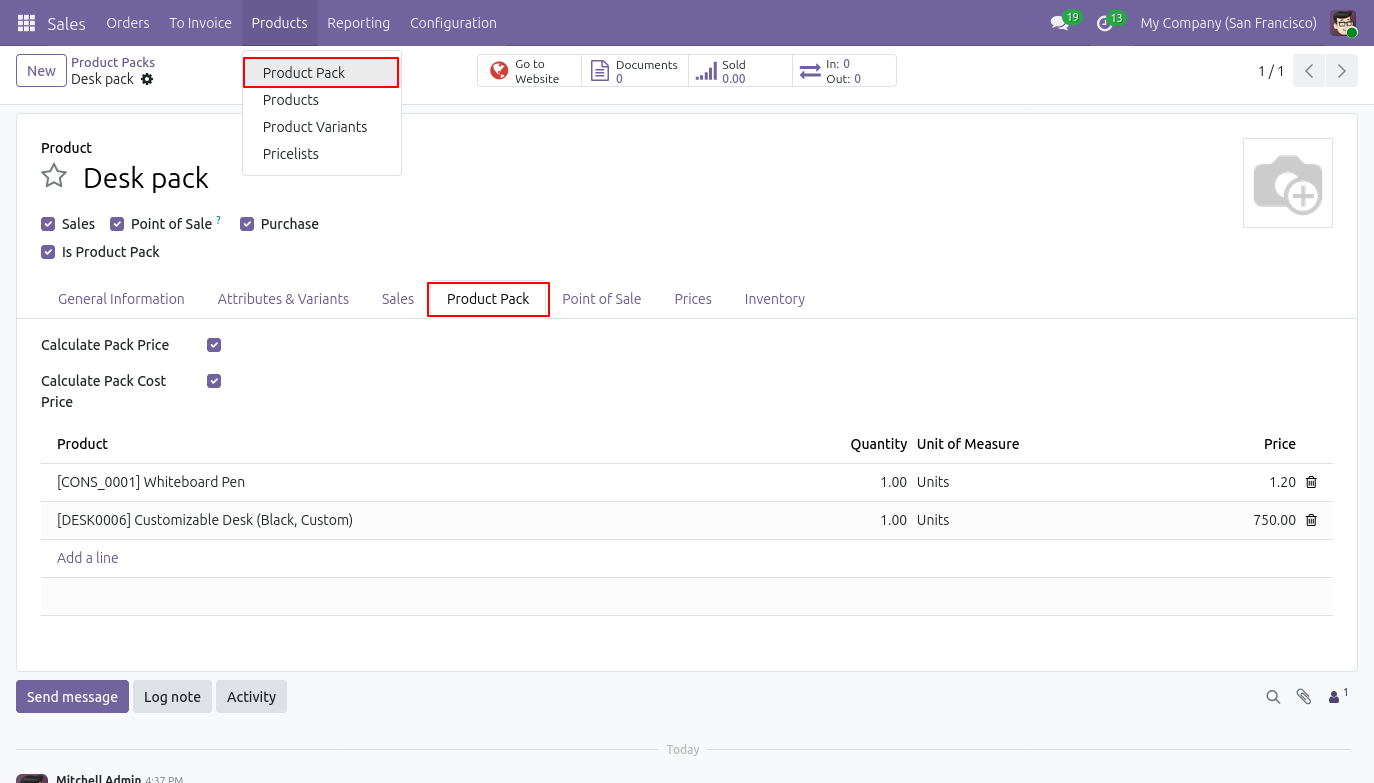Select Product Pack in dropdown menu

point(321,73)
